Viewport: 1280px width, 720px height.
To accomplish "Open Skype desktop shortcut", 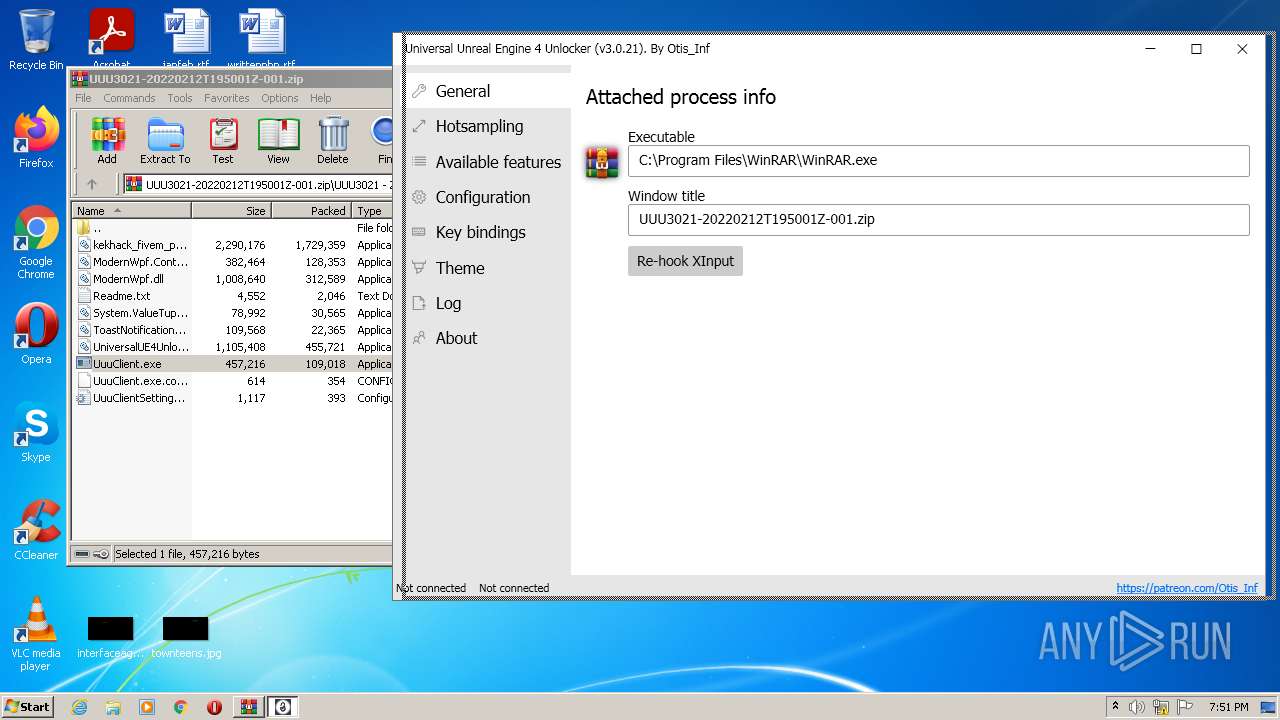I will click(36, 432).
